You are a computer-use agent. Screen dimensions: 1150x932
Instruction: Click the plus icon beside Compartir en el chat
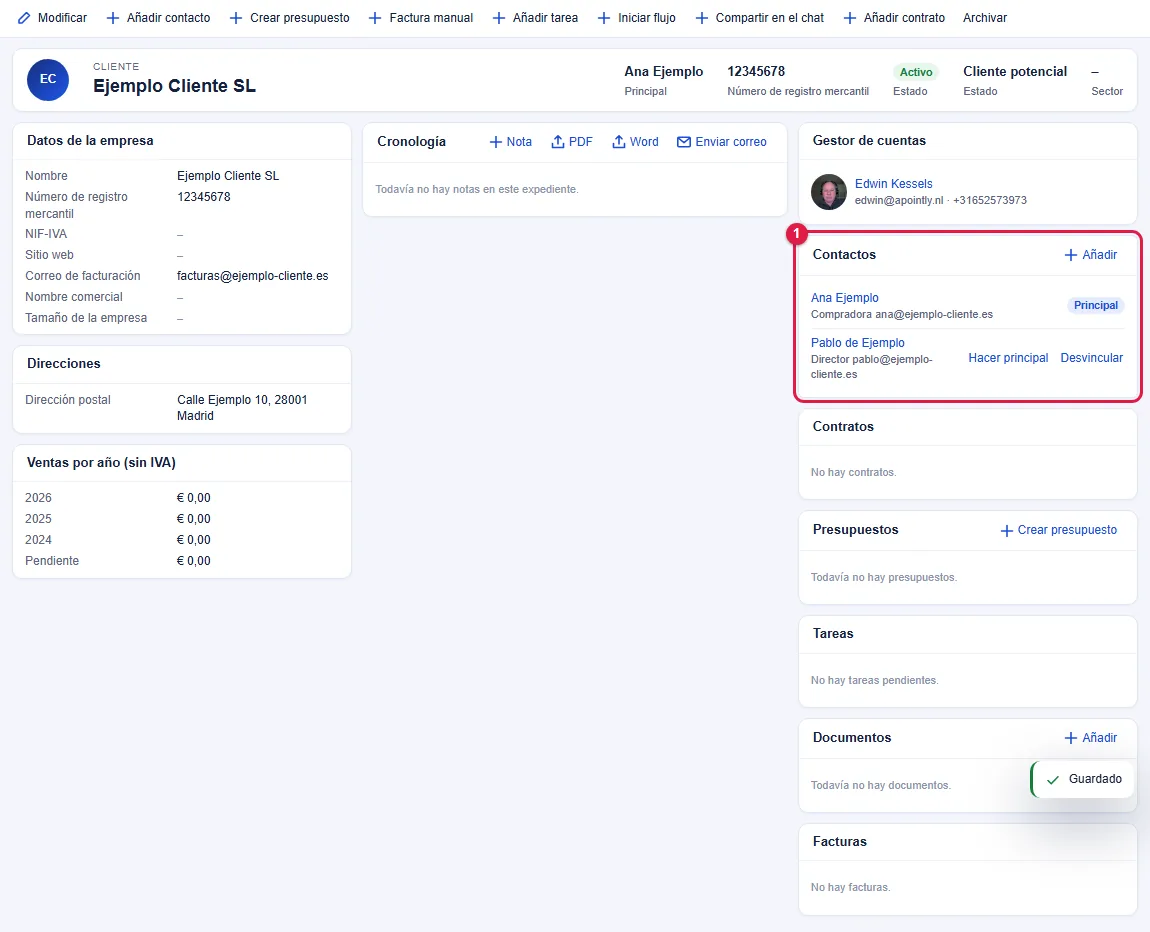pyautogui.click(x=702, y=18)
